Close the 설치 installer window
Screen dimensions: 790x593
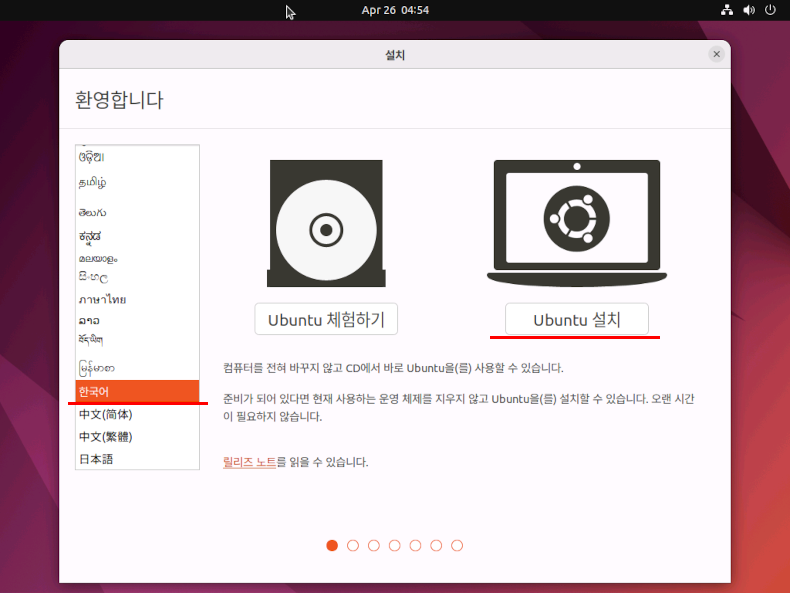point(716,54)
